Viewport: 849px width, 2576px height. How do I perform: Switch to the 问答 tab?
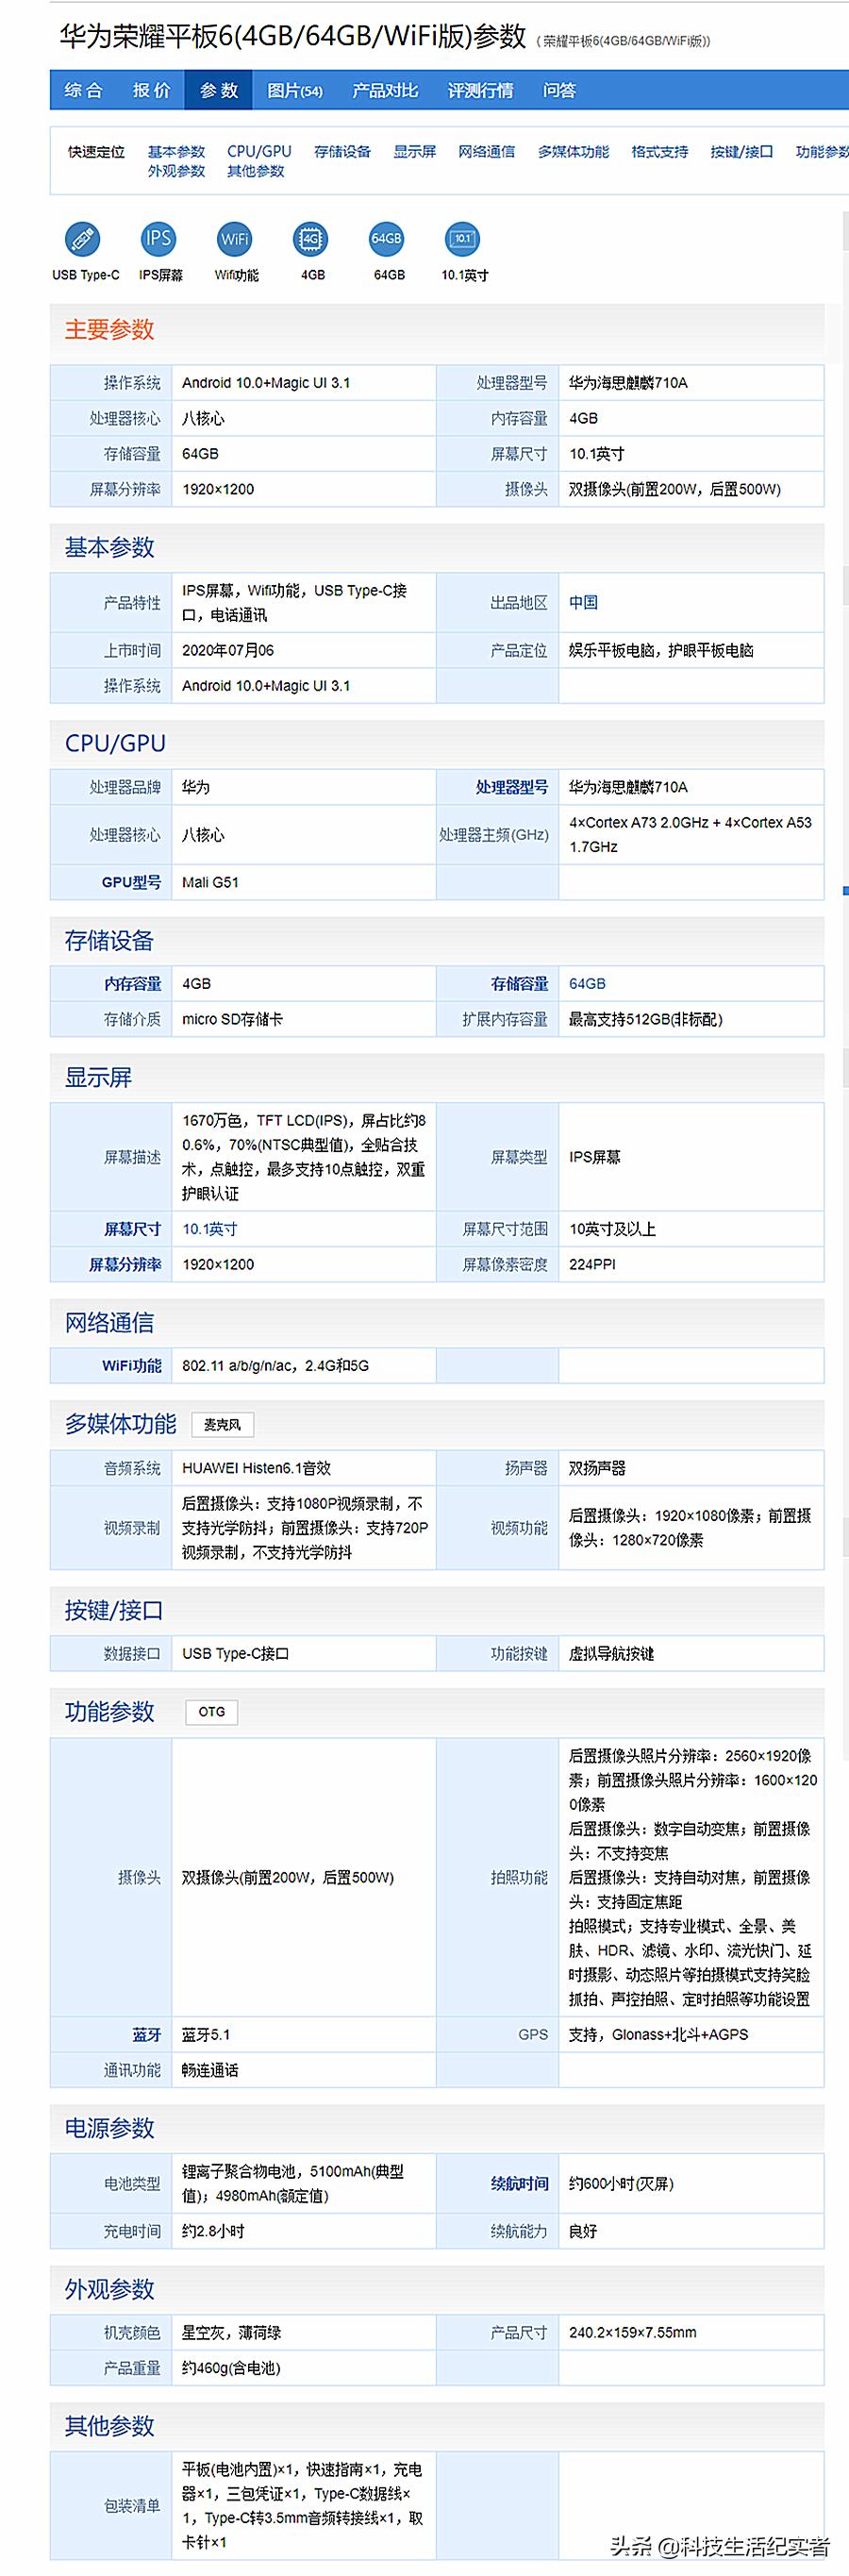click(x=560, y=90)
